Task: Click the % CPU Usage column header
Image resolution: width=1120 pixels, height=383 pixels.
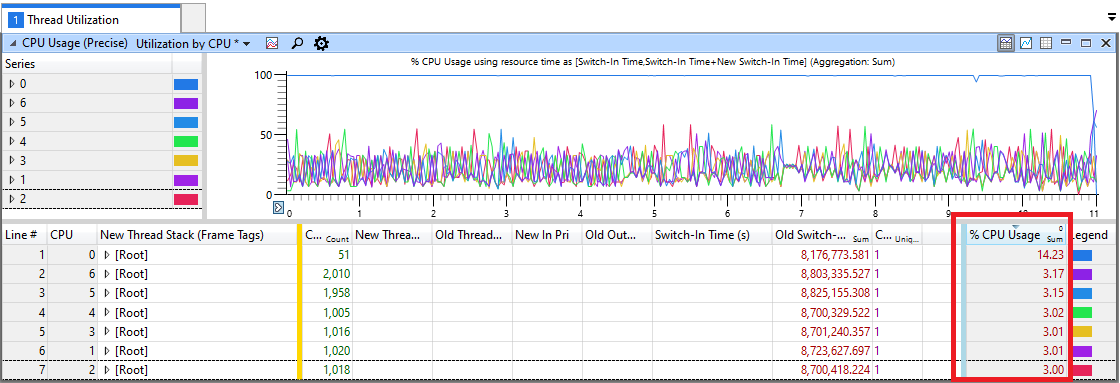Action: [1016, 235]
